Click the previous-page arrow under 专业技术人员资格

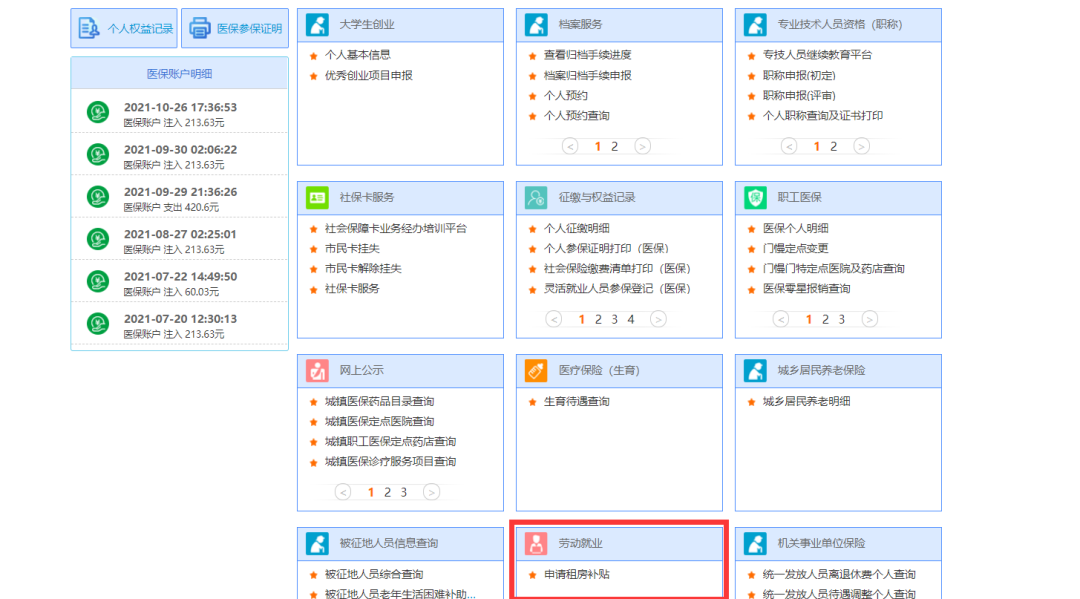789,145
